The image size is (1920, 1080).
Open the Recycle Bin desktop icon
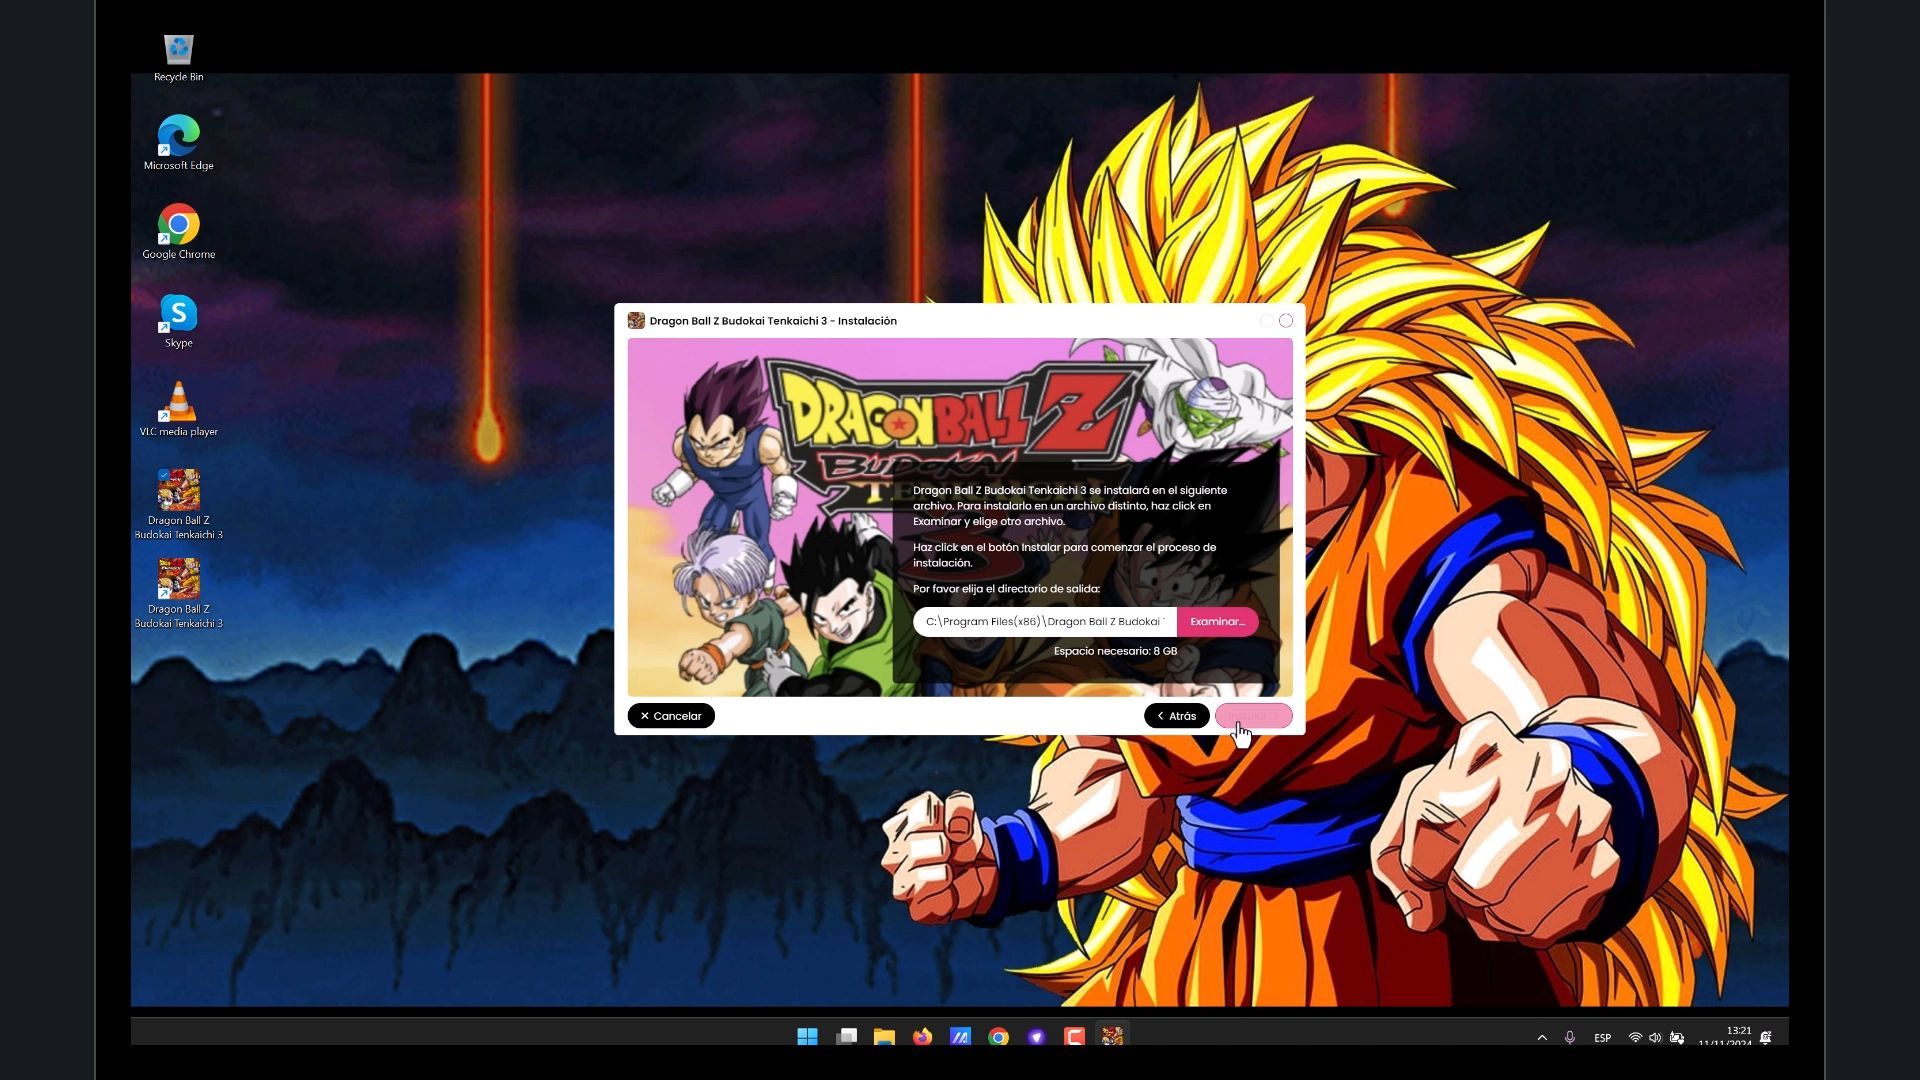(179, 57)
